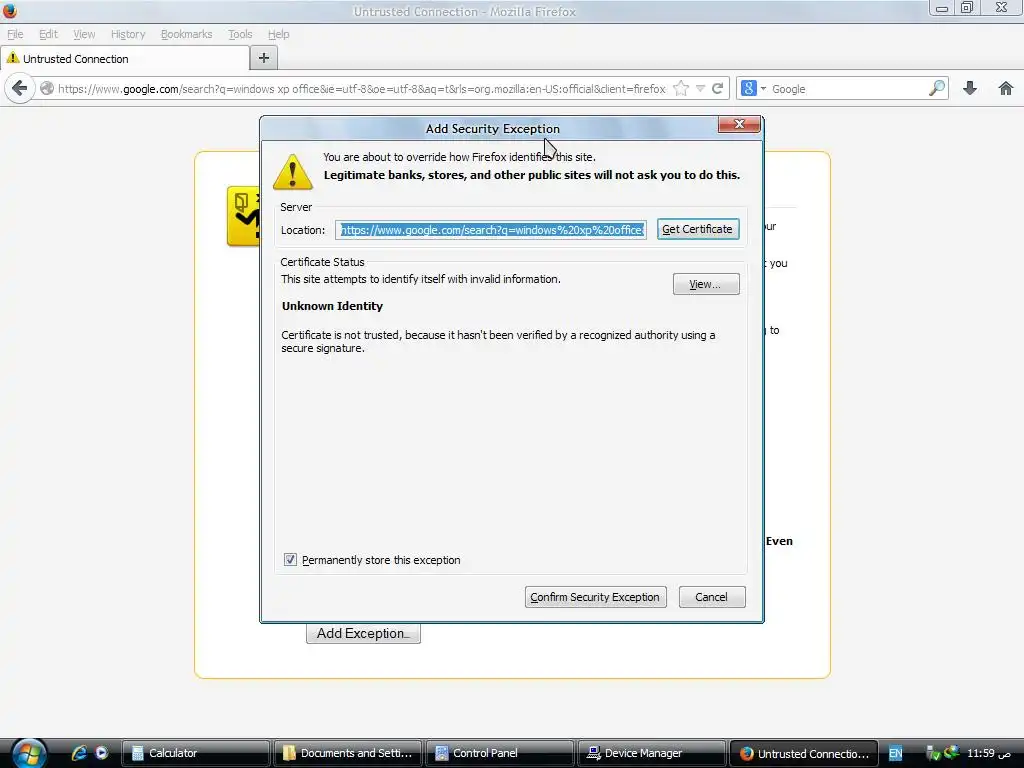Go to the Home page icon

(x=1006, y=88)
